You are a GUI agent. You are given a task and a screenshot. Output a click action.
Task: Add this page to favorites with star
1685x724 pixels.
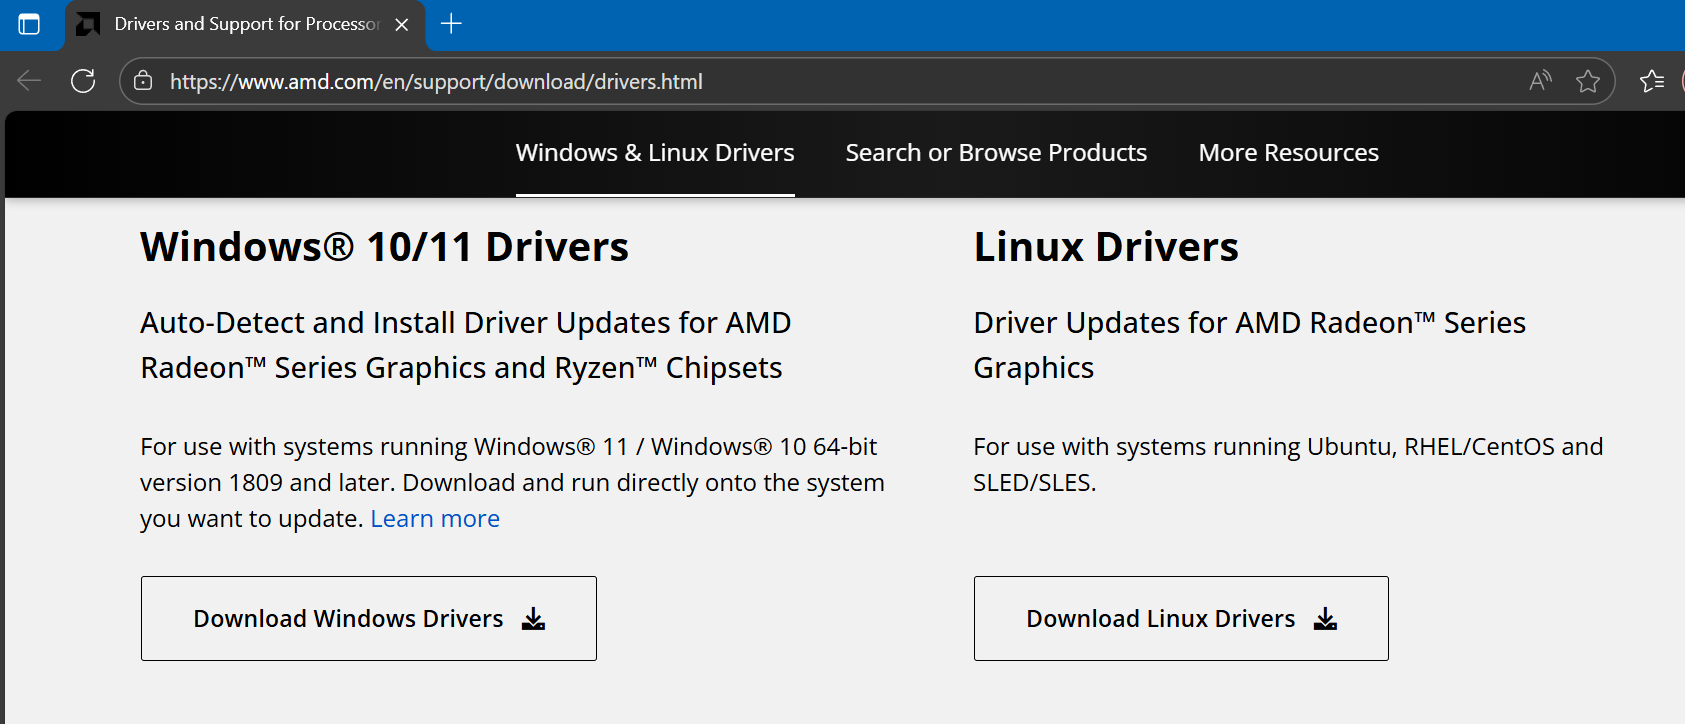[x=1587, y=81]
